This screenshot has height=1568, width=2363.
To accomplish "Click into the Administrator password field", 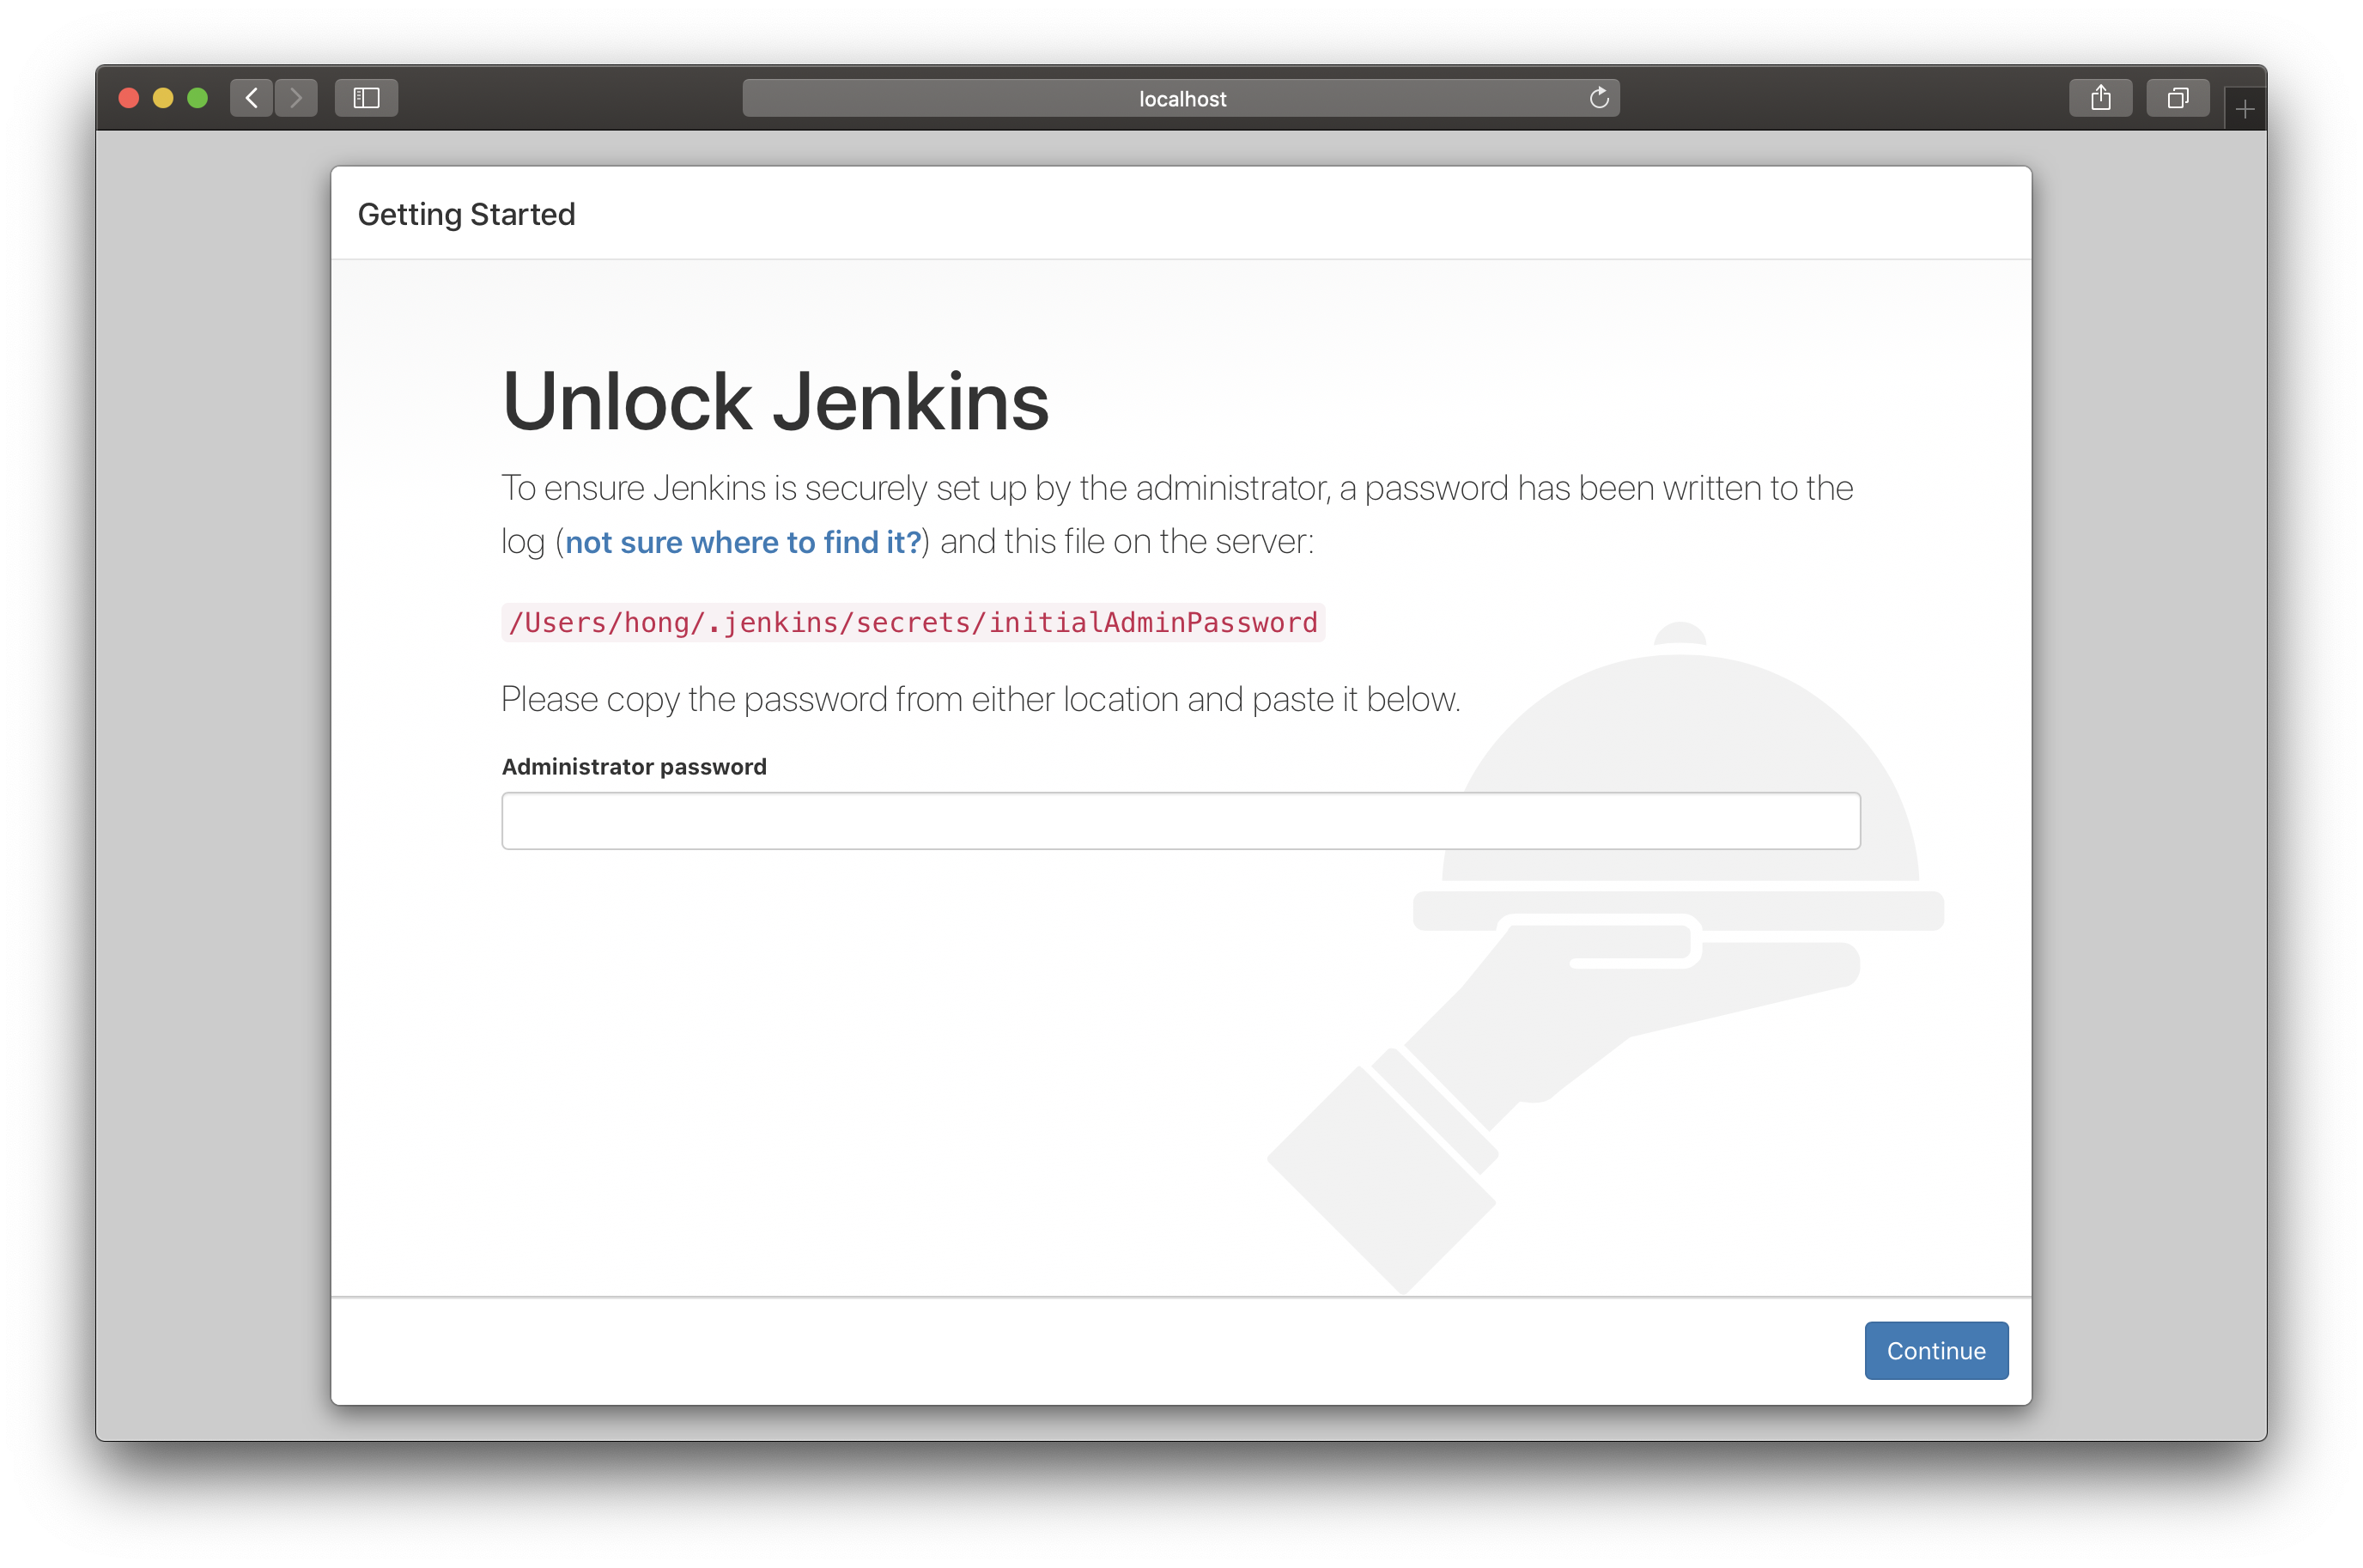I will [x=1180, y=821].
